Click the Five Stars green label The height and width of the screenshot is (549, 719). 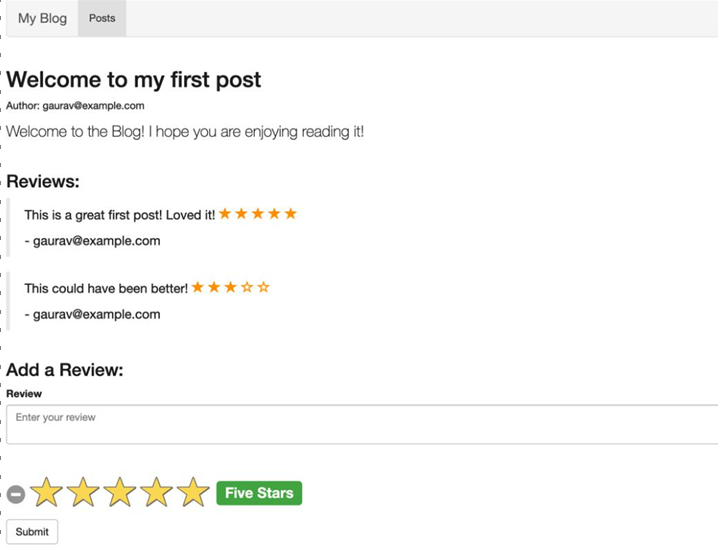coord(259,493)
